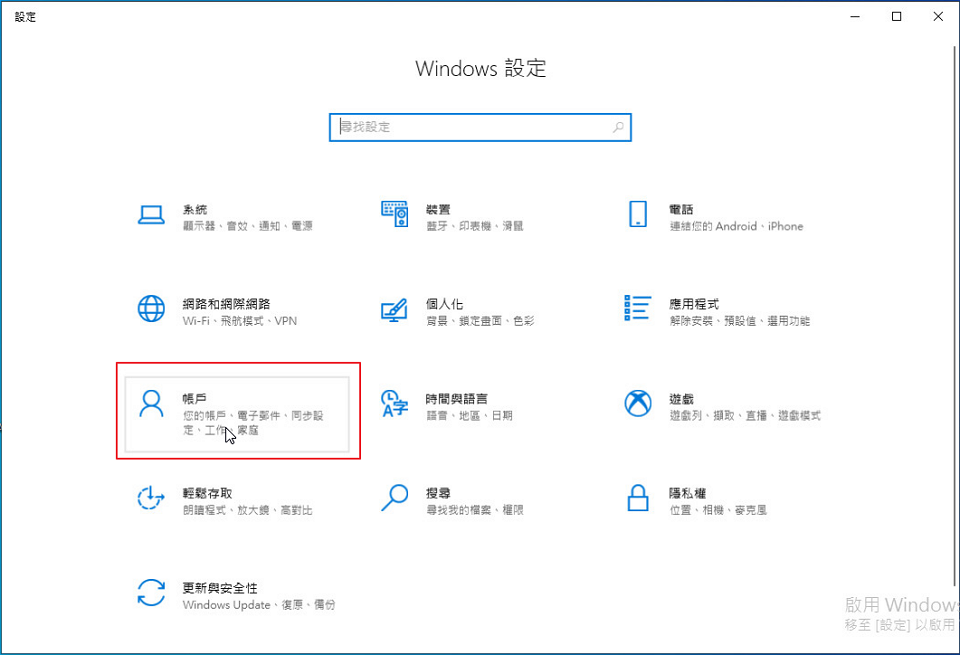Click the 尋找我的檔案、權限 description

point(474,510)
